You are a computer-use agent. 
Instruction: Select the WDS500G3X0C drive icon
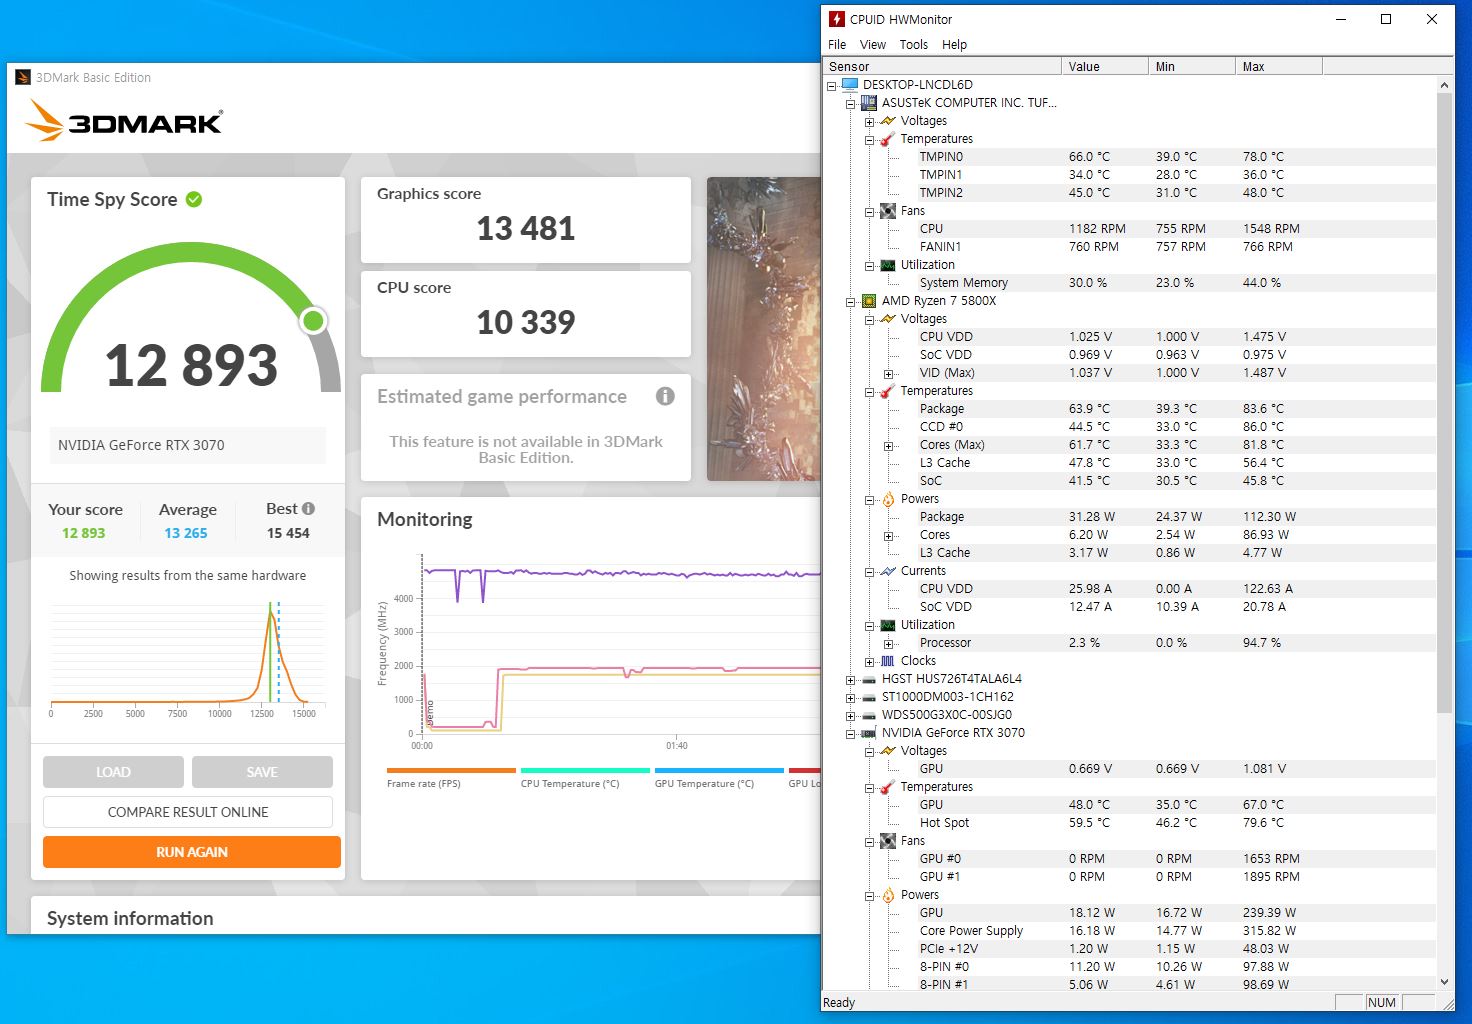point(869,715)
